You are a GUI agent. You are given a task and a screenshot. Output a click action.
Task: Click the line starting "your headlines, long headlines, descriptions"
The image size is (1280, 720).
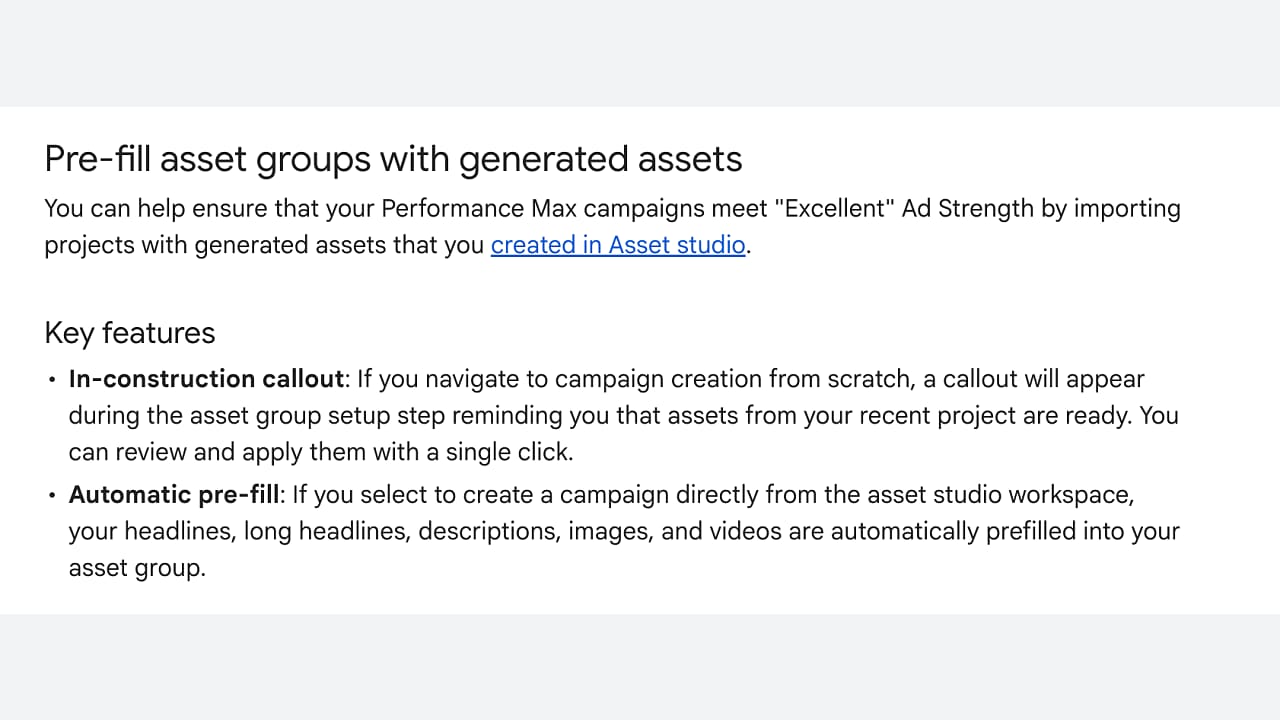pos(624,531)
